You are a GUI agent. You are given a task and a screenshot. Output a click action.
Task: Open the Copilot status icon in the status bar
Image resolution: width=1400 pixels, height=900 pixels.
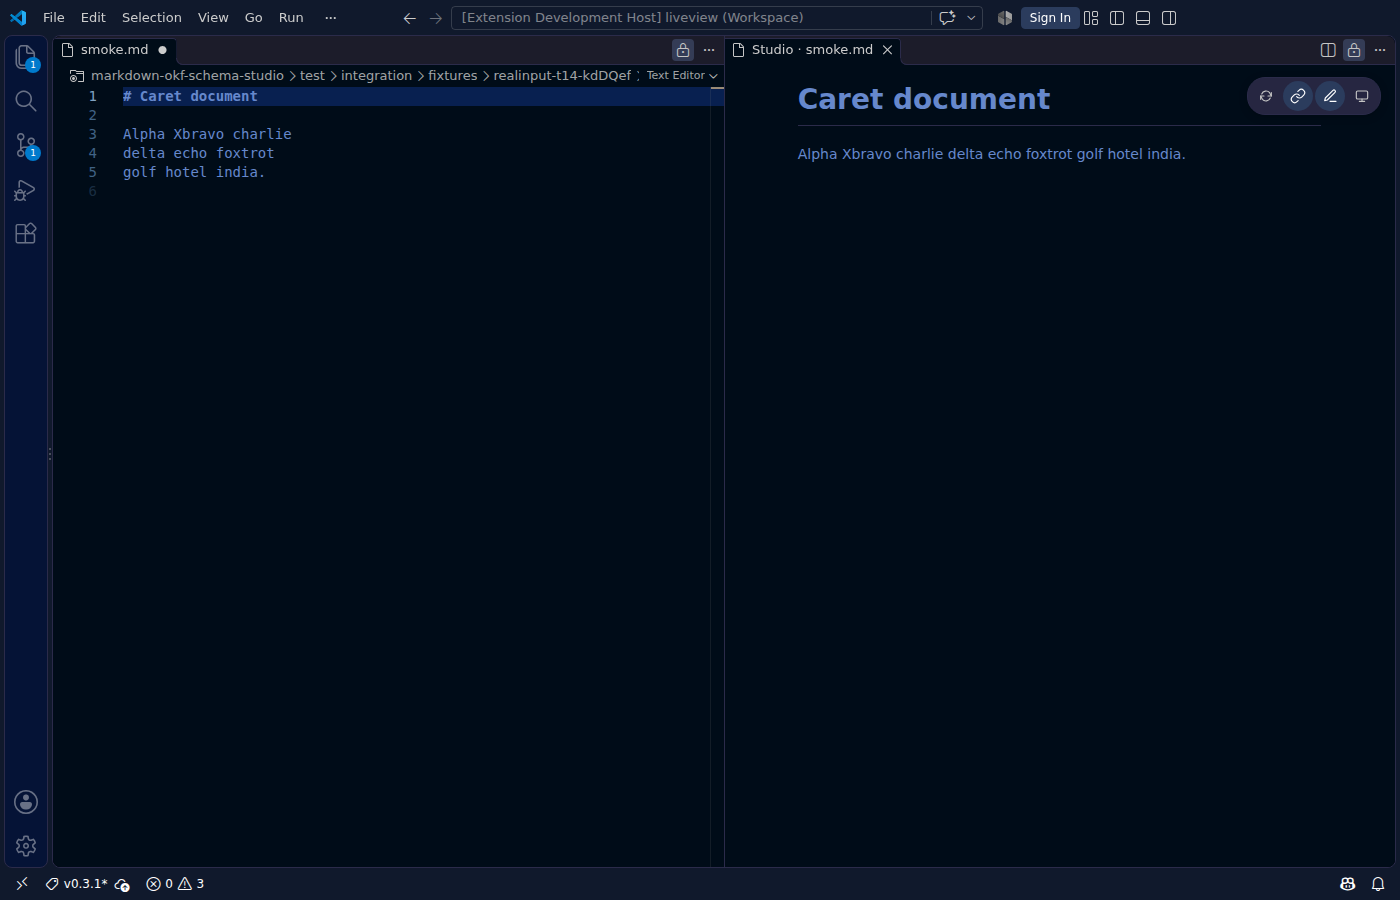click(1348, 884)
